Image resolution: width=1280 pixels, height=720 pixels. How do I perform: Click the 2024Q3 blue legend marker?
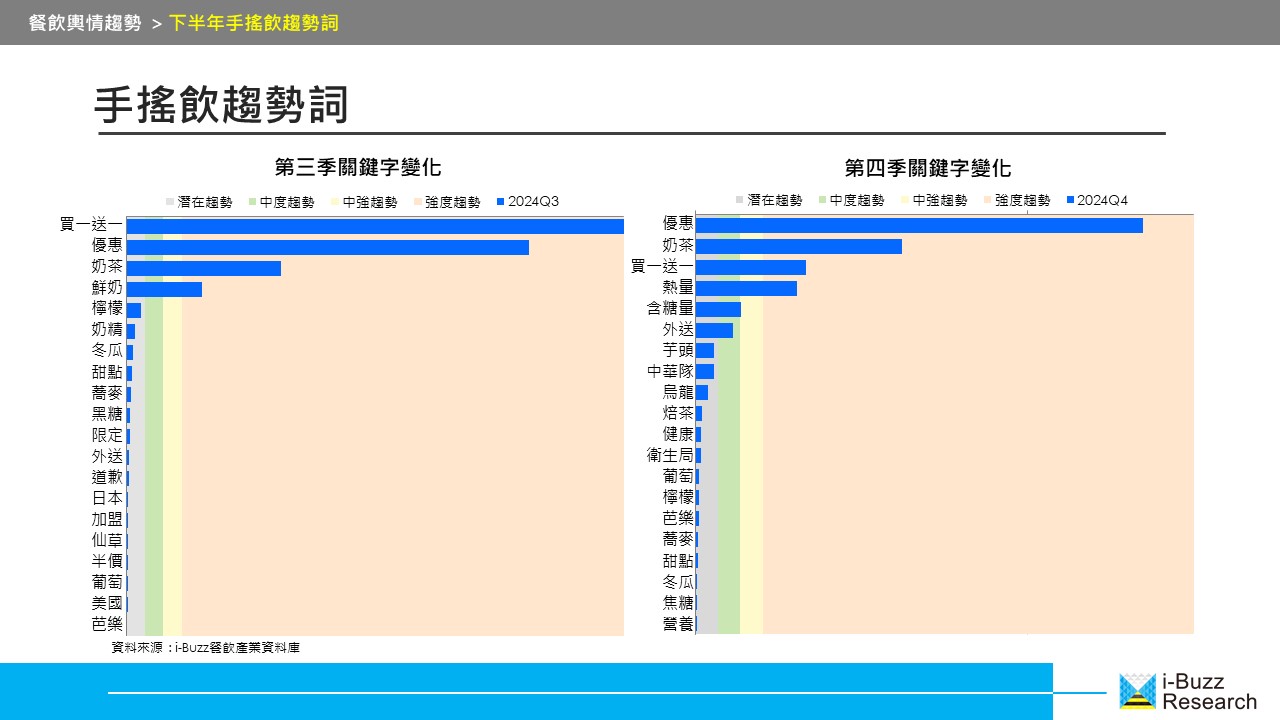pyautogui.click(x=501, y=202)
